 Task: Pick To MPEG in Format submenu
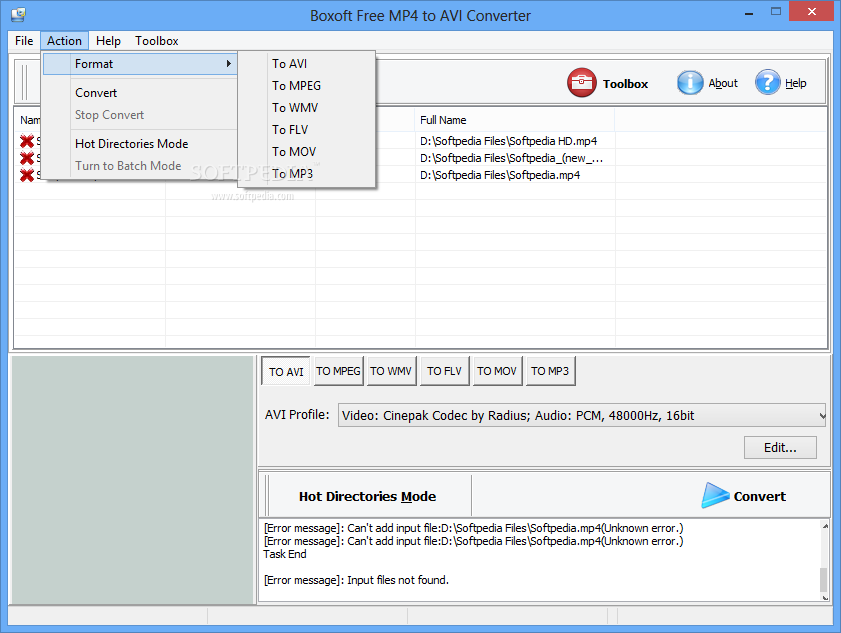(306, 86)
